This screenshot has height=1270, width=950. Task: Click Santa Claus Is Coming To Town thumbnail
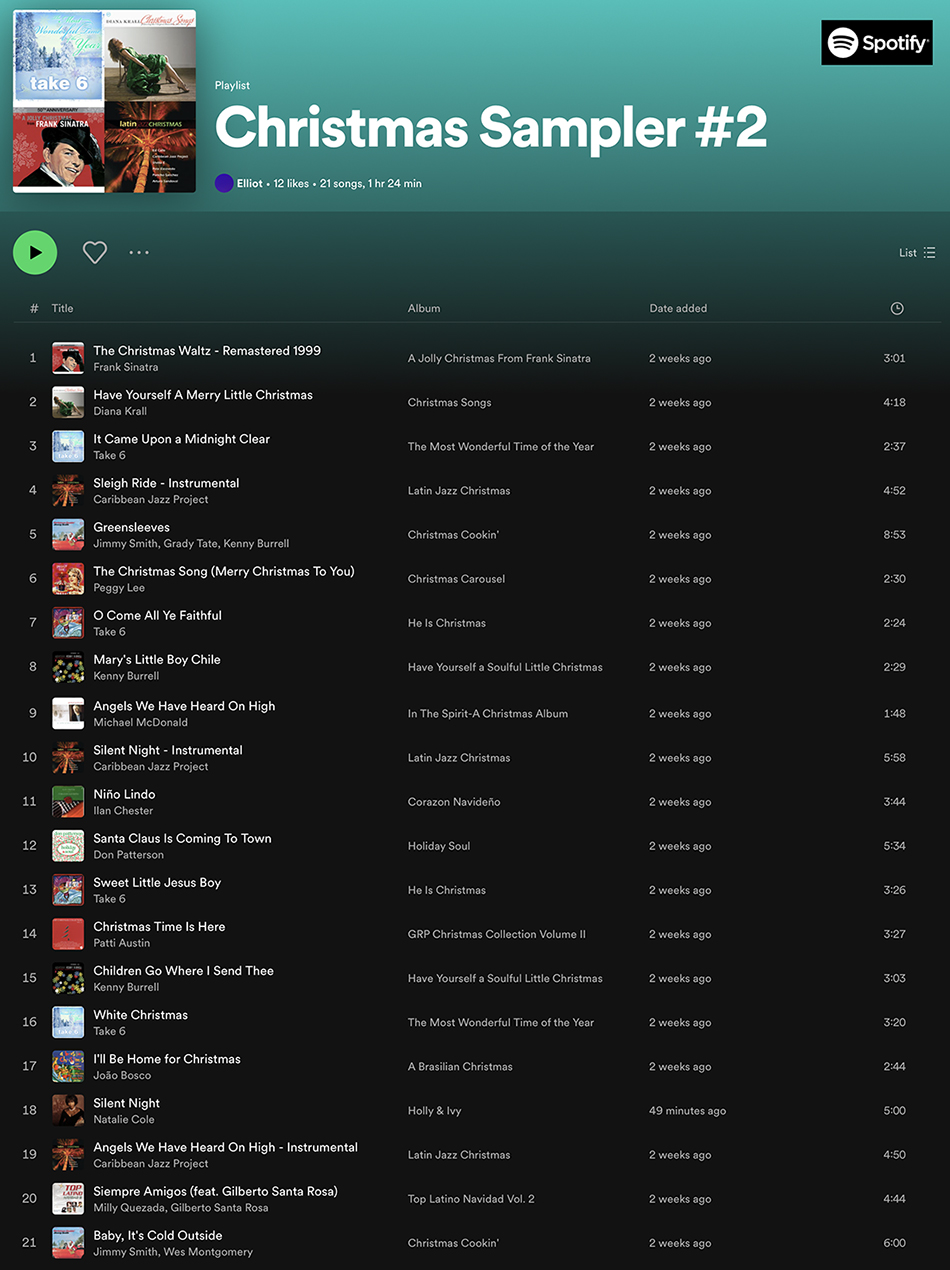click(x=68, y=845)
